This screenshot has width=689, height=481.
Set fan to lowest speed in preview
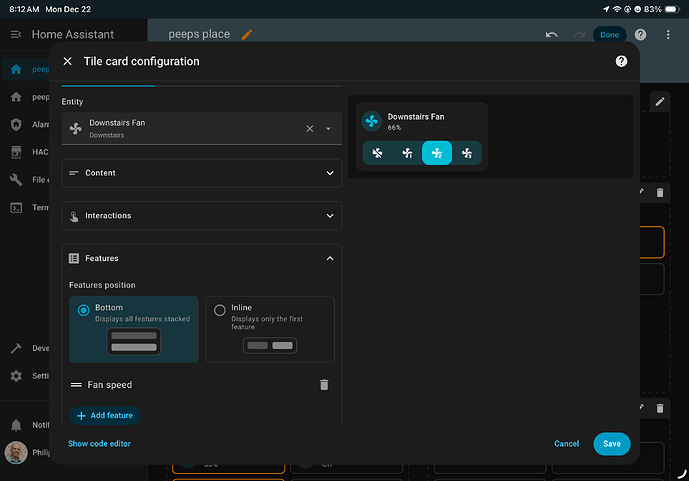pos(377,153)
